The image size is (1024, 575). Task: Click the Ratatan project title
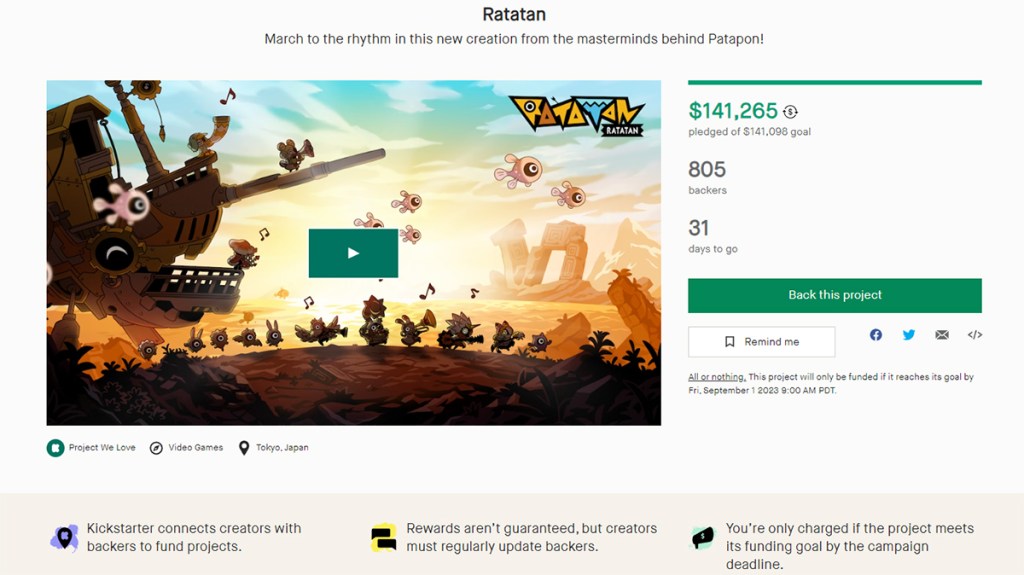pos(514,15)
